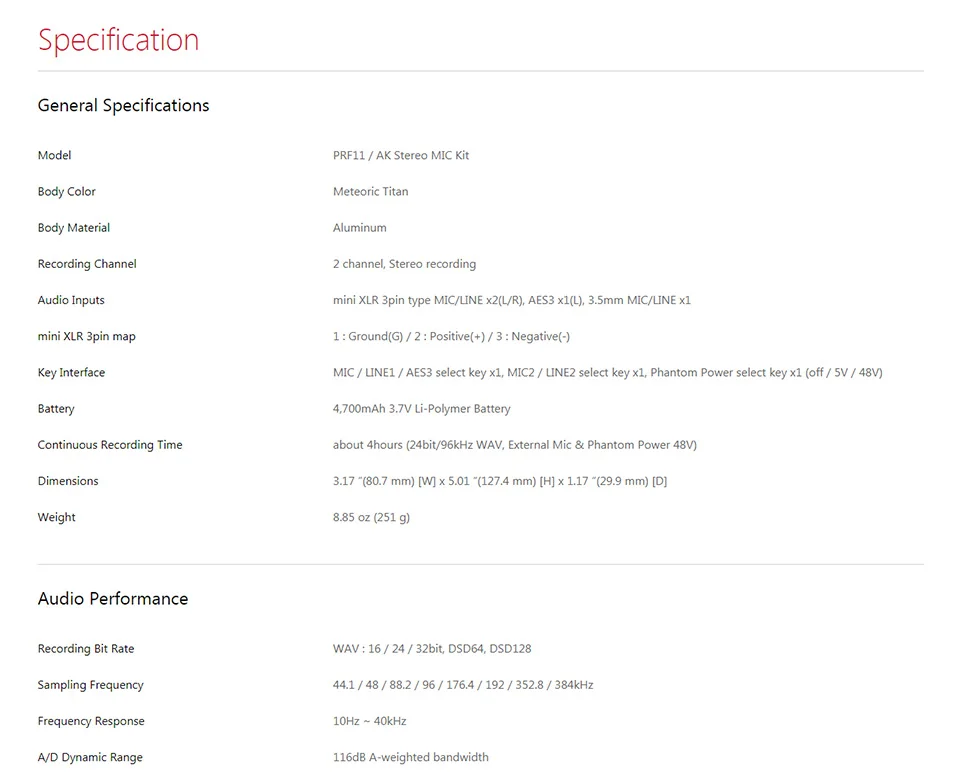
Task: Click the 8.85 oz (251 g) weight value
Action: 371,517
